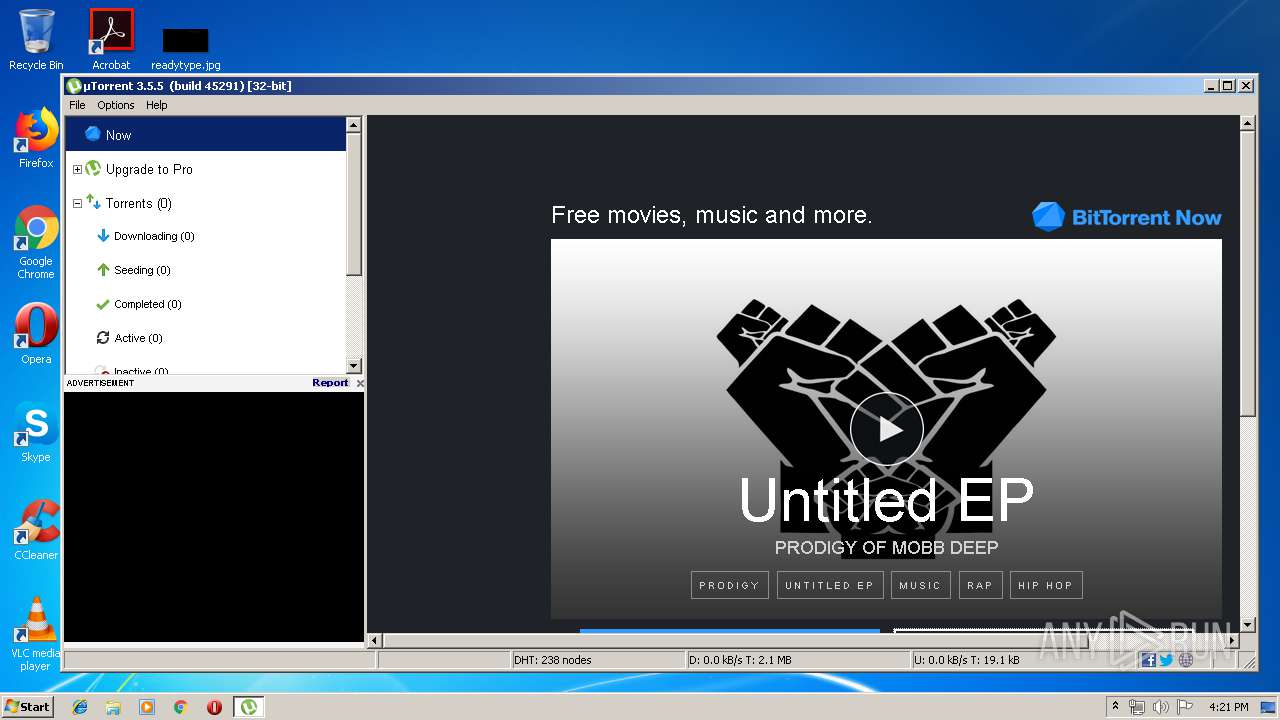Select Upgrade to Pro in the sidebar
Viewport: 1280px width, 720px height.
(149, 169)
